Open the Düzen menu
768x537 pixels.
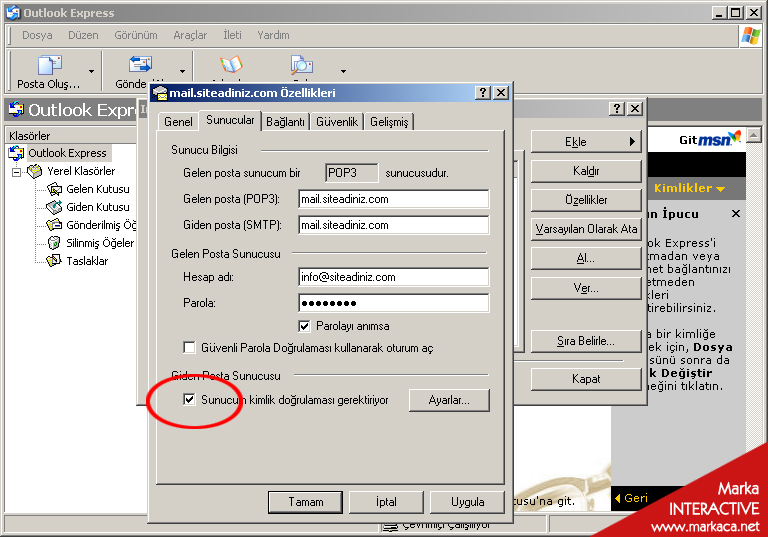pos(83,35)
